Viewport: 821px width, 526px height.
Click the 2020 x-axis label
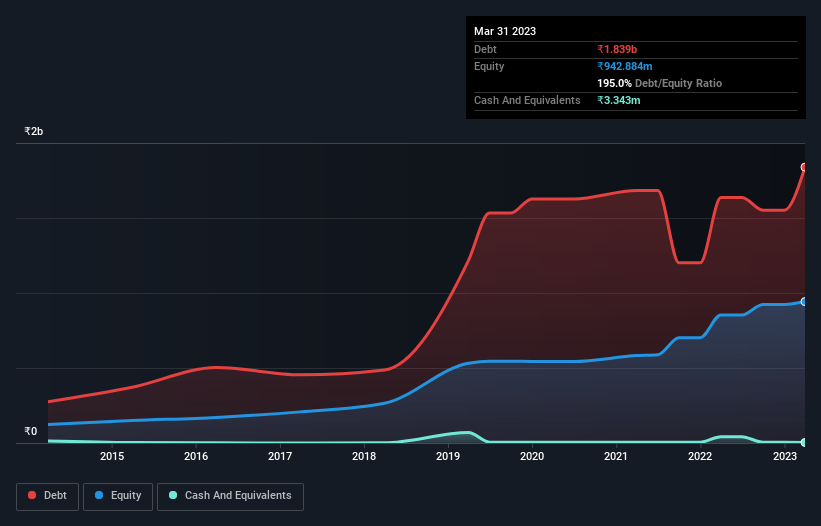(532, 456)
